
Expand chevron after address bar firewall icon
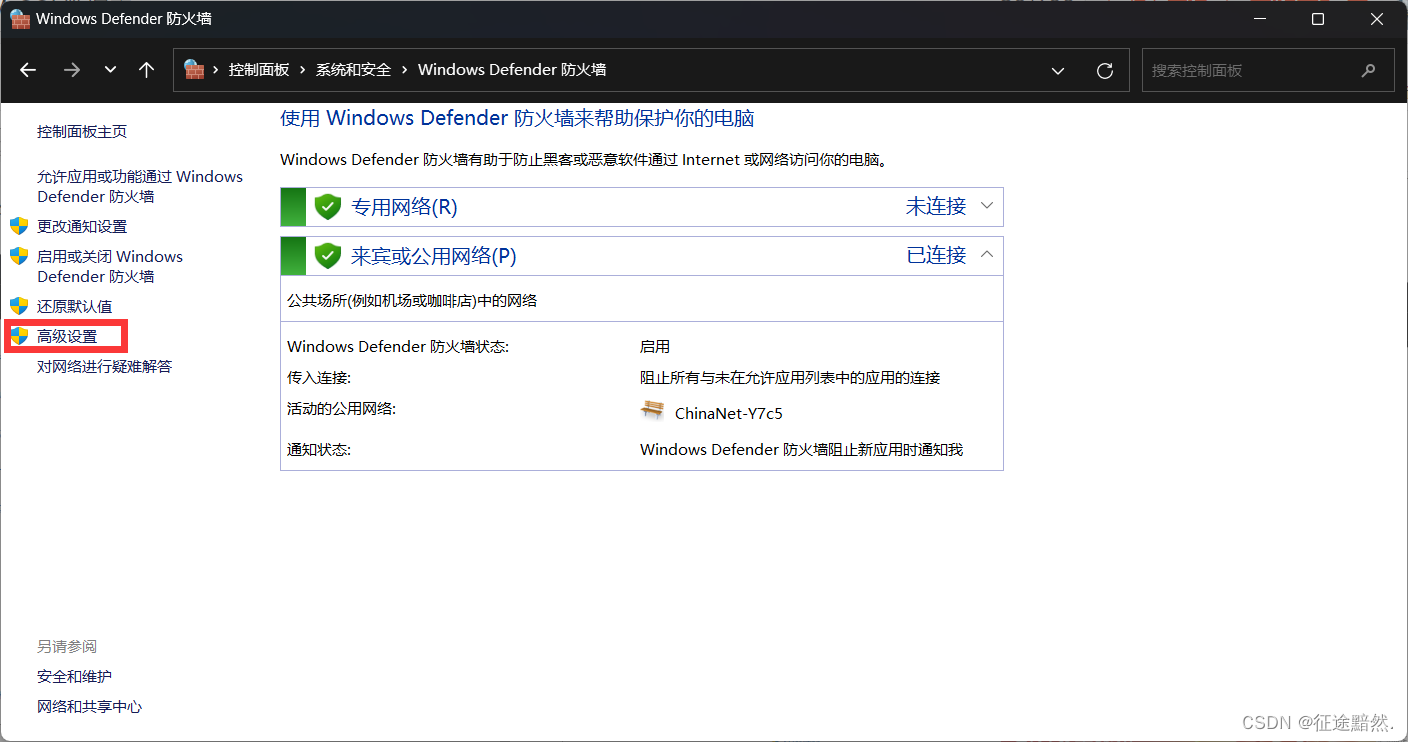216,70
